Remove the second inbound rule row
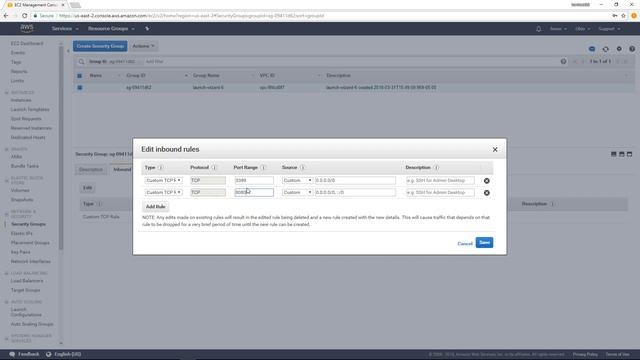 [487, 193]
